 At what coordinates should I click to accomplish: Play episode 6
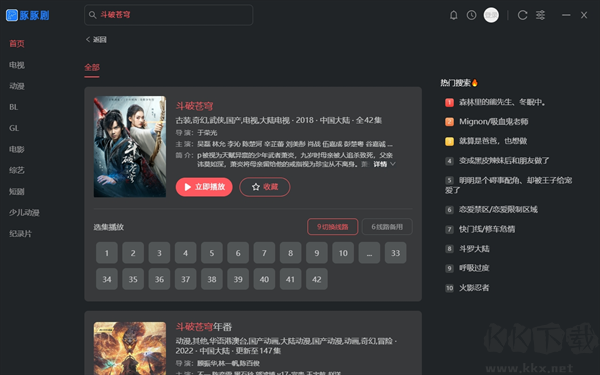238,253
